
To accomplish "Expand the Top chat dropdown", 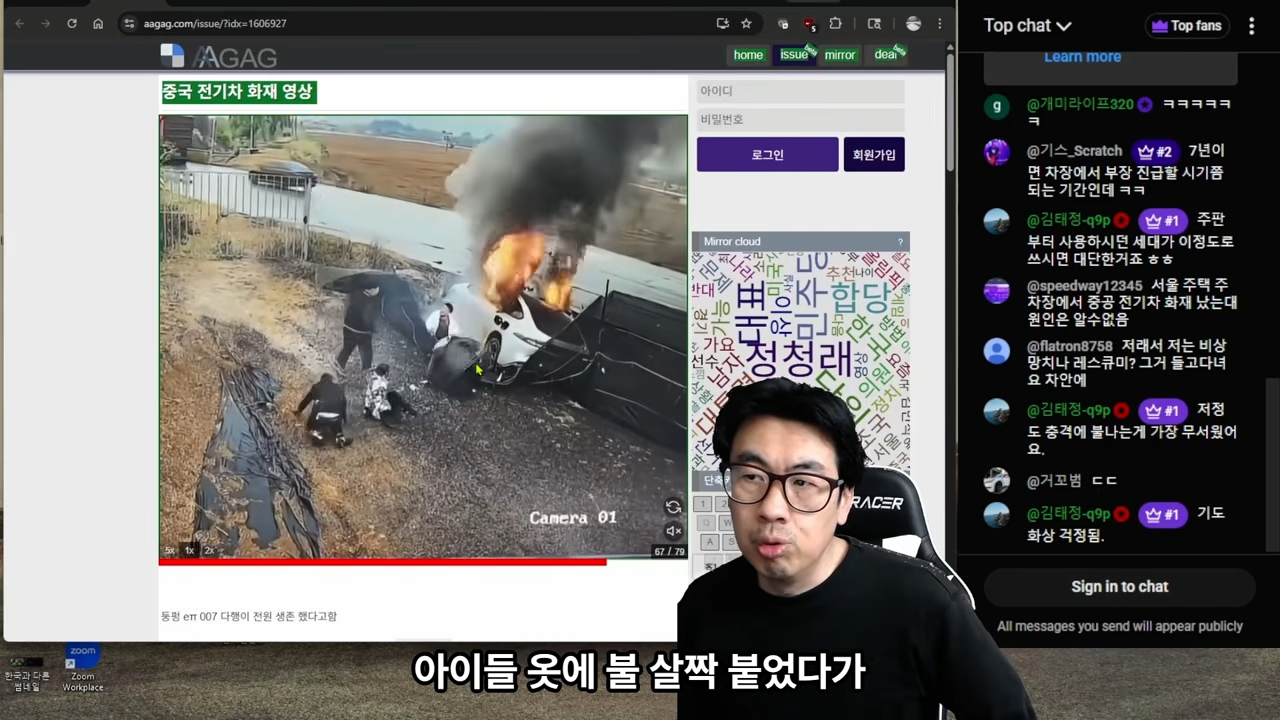I will pos(1027,26).
